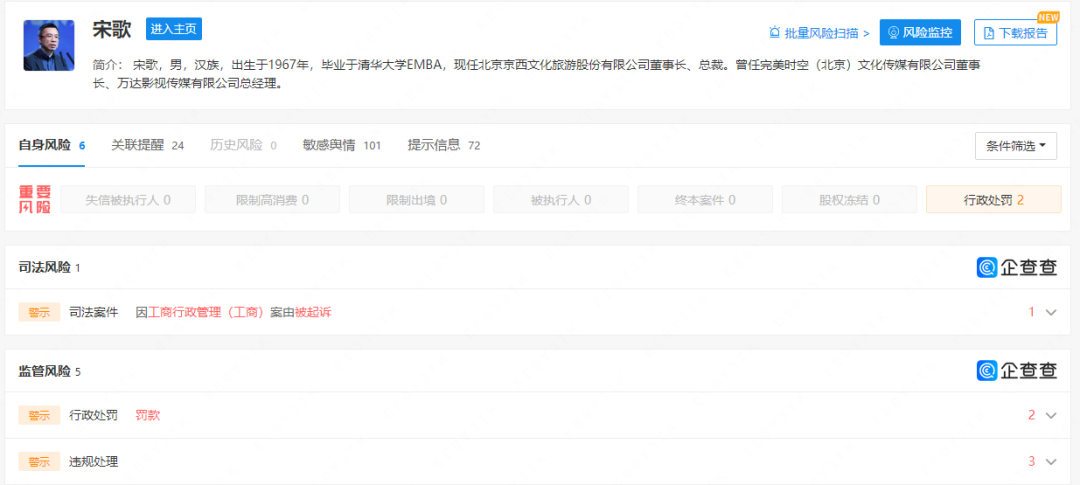
Task: Click the 企查查 logo in 司法风险 section
Action: pos(1016,267)
